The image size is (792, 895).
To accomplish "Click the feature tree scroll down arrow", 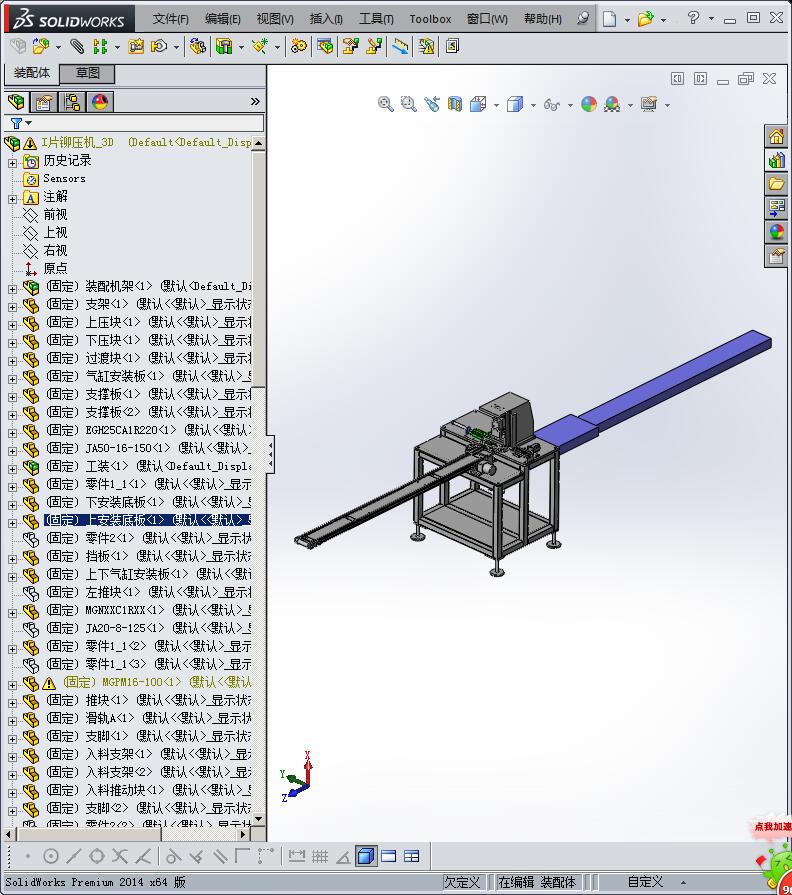I will tap(258, 819).
